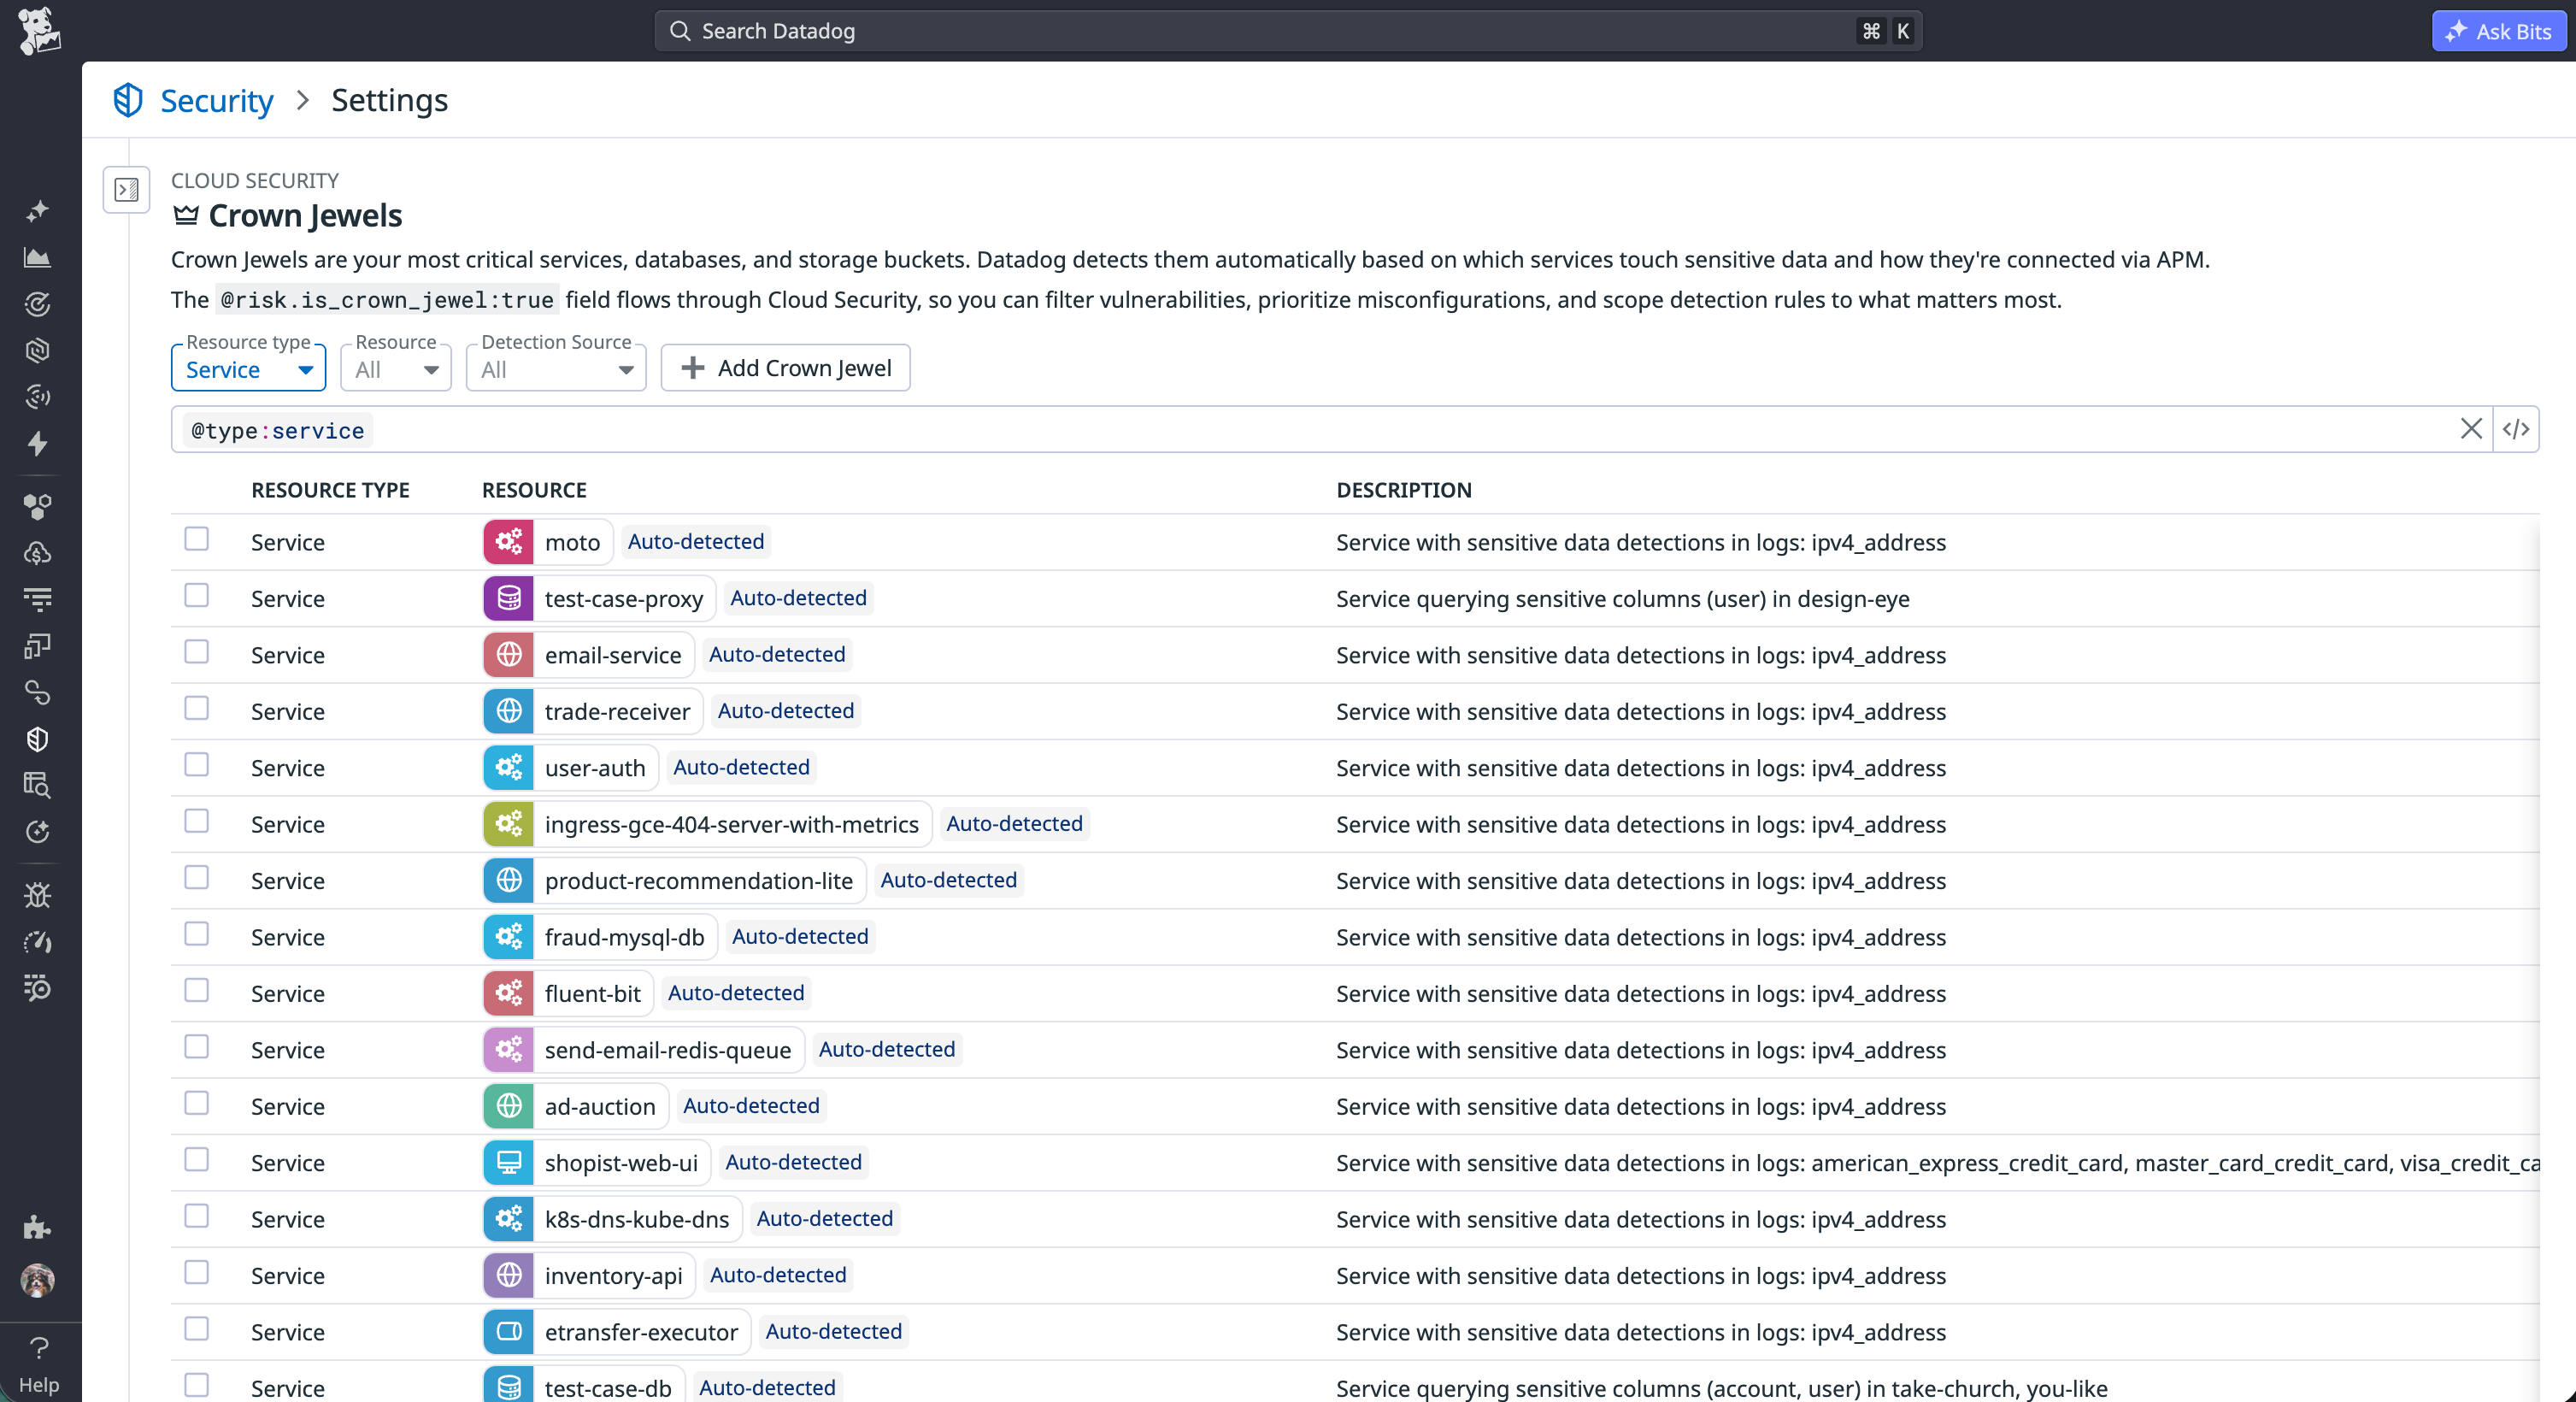Click Add Crown Jewel button
Image resolution: width=2576 pixels, height=1402 pixels.
pos(785,368)
